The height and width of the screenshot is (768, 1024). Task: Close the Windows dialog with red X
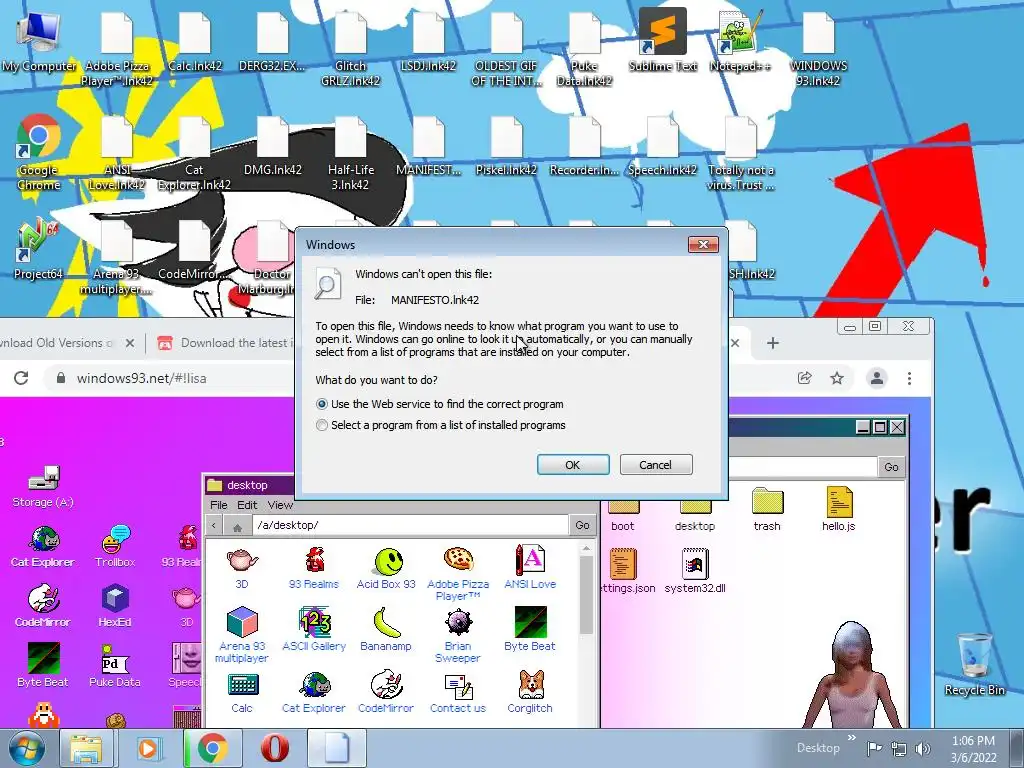703,244
